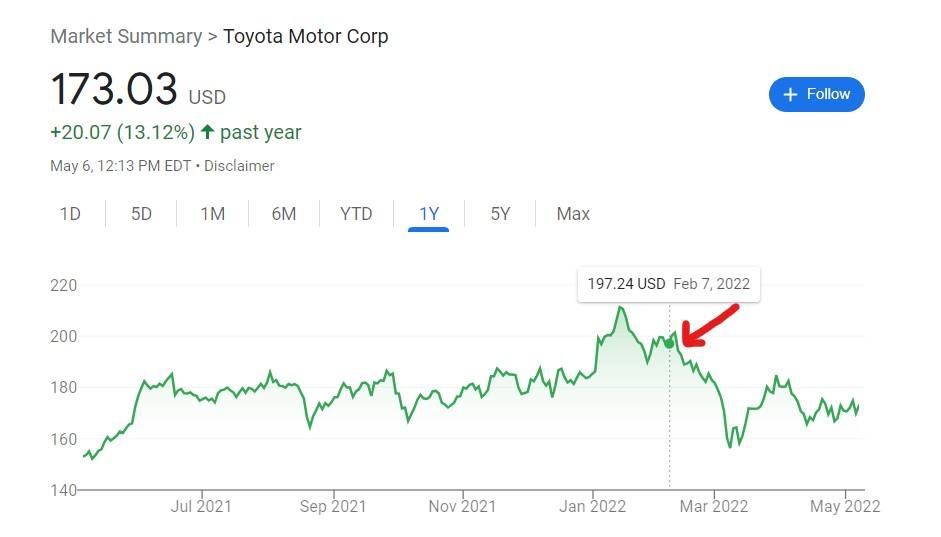Select the active 1Y tab

point(428,214)
